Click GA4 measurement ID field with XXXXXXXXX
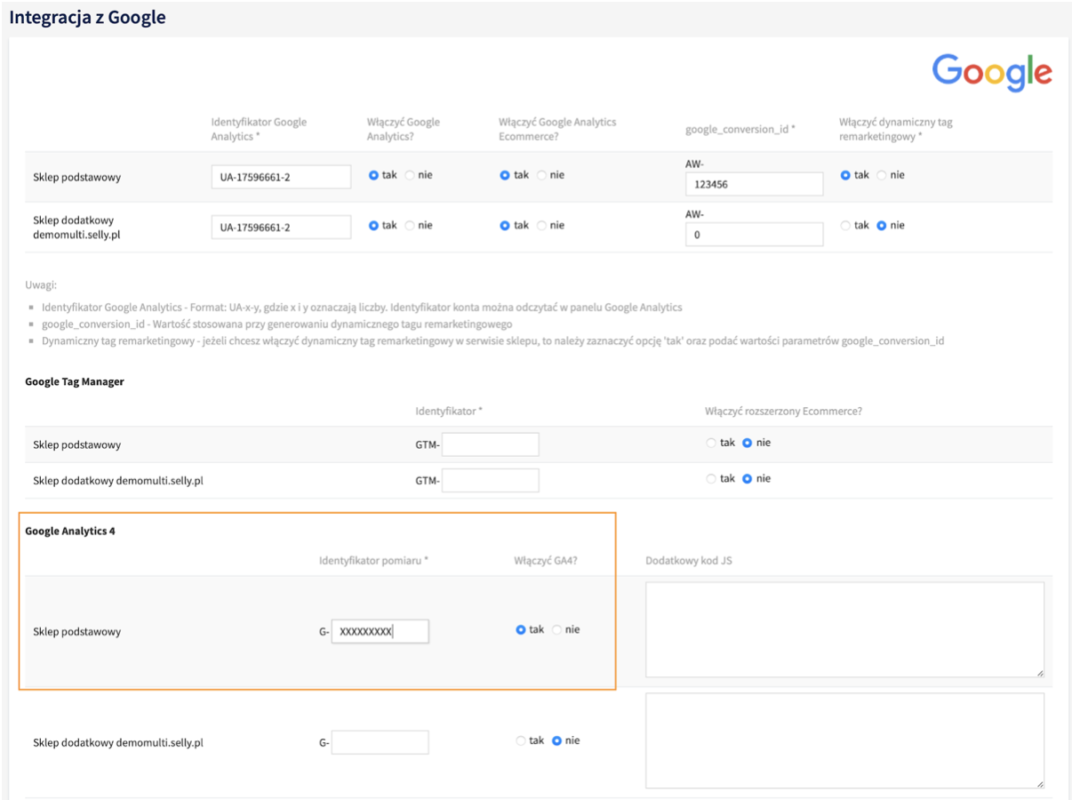The image size is (1072, 800). coord(380,631)
